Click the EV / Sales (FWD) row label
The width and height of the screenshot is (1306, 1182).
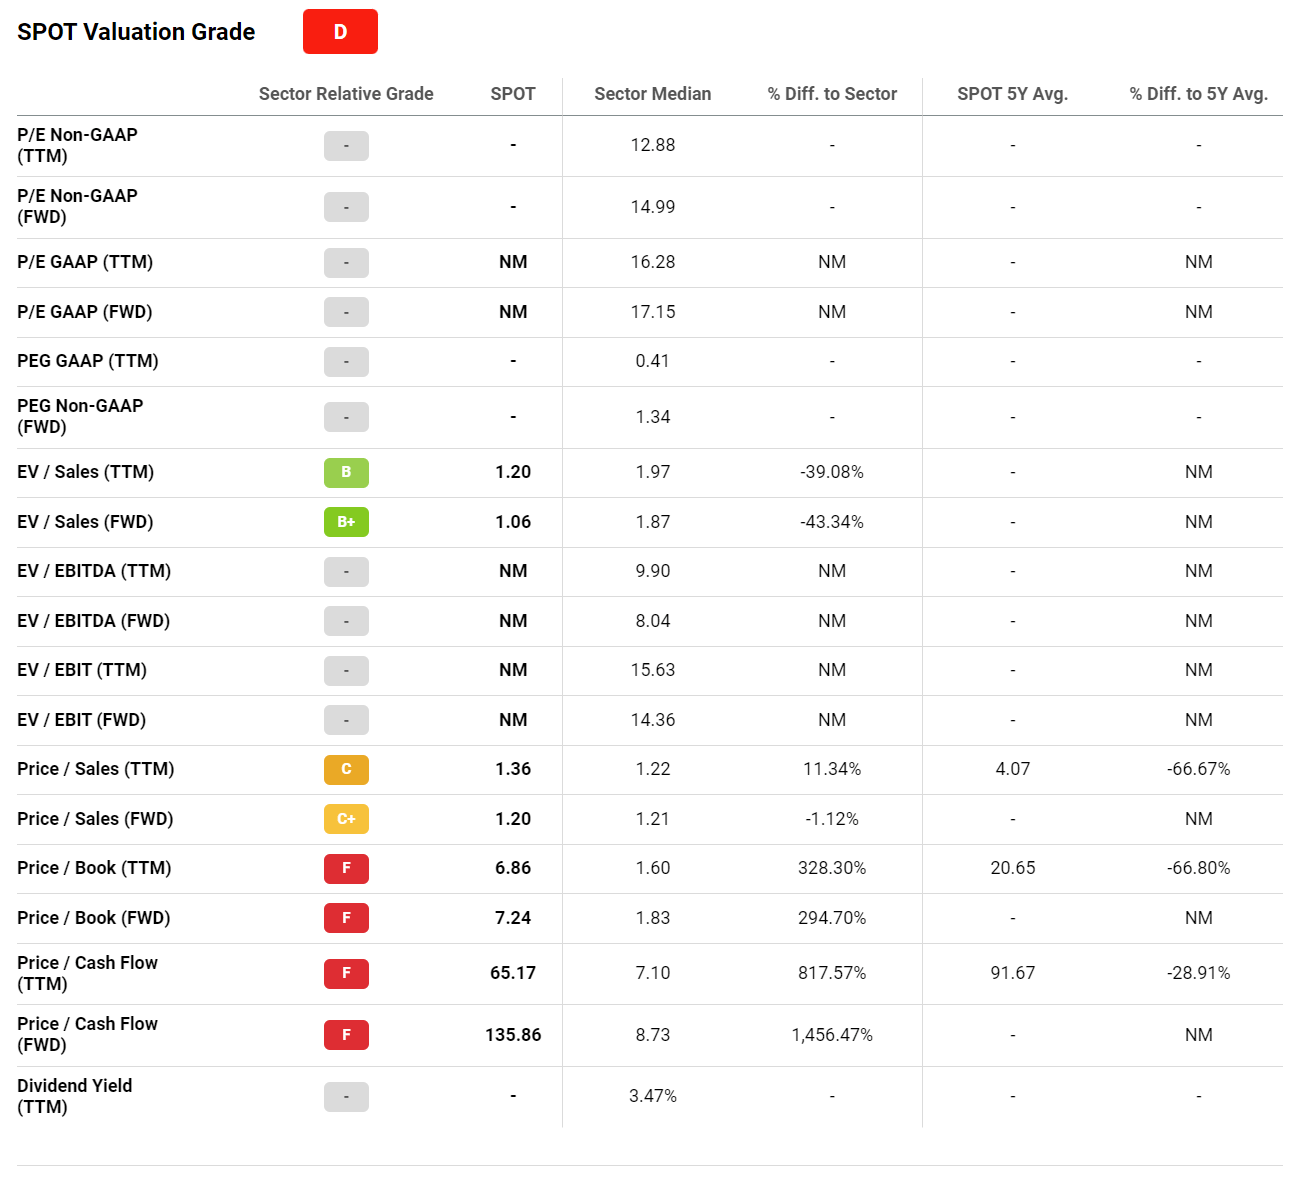pyautogui.click(x=85, y=522)
